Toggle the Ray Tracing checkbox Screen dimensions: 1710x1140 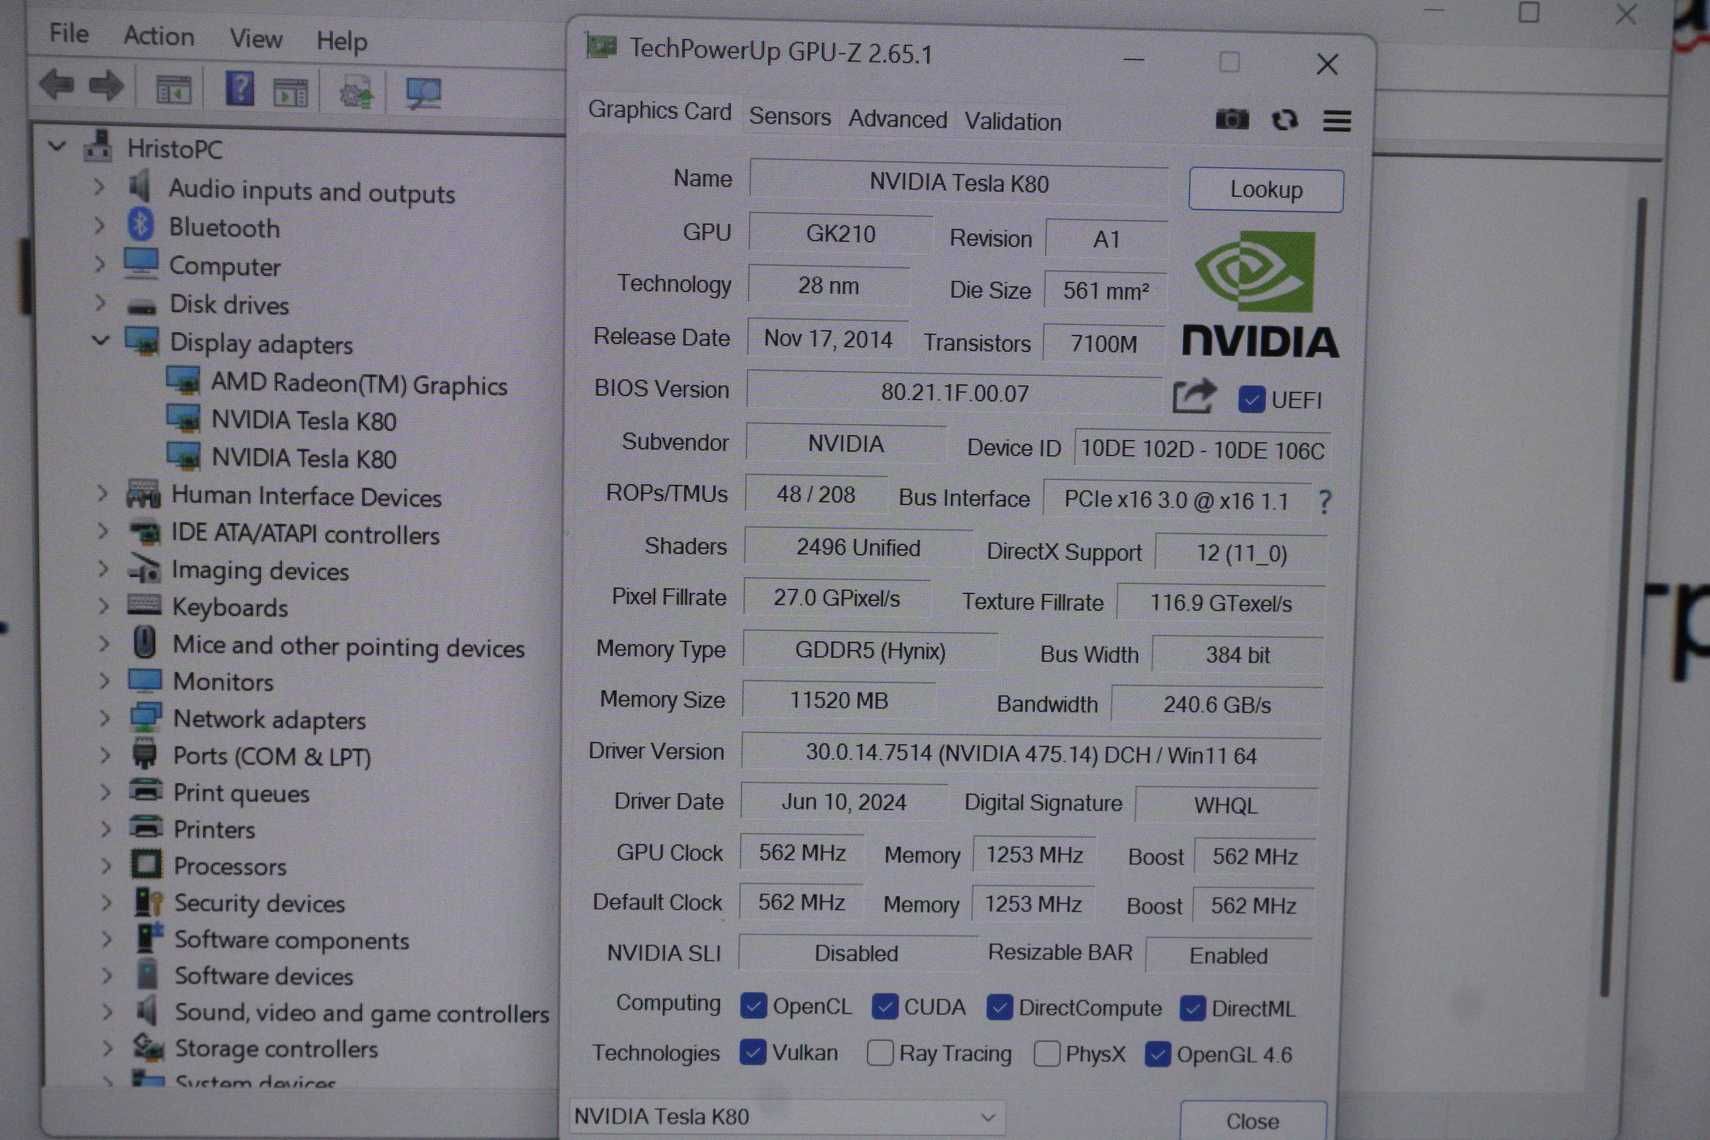[x=880, y=1053]
